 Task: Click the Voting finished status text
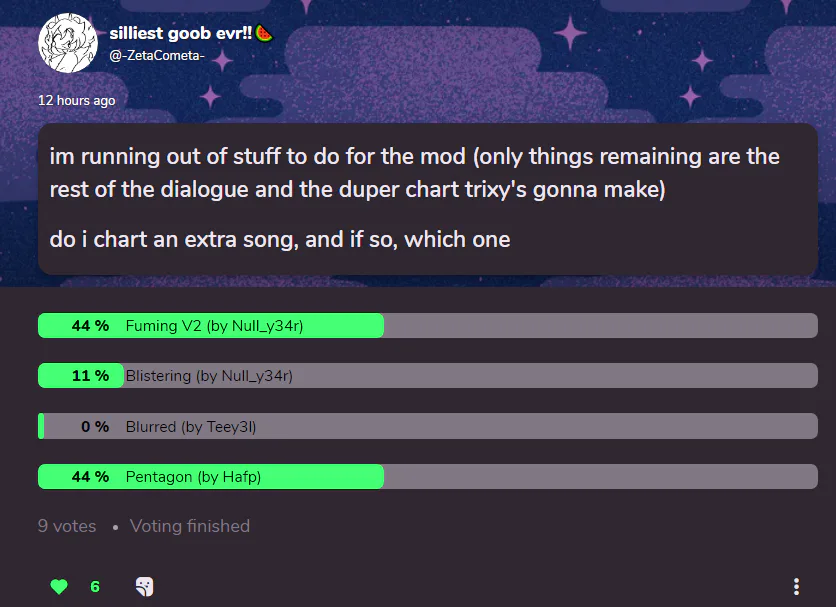[x=190, y=526]
